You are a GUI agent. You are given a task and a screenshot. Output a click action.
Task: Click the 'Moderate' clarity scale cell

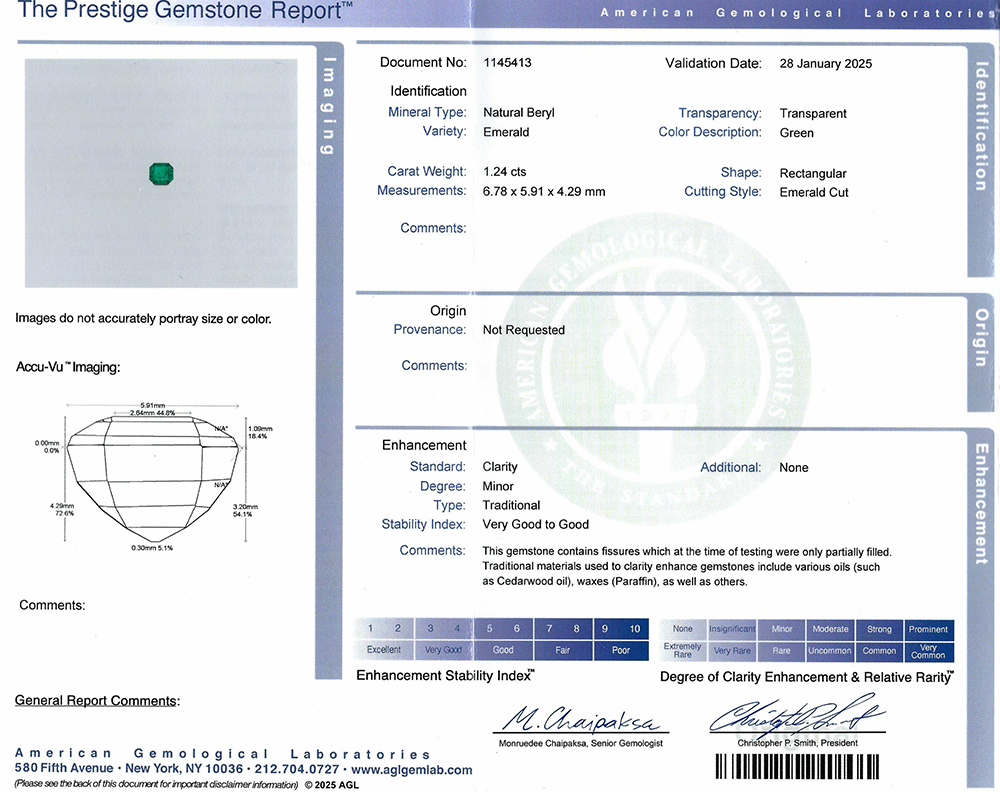830,629
